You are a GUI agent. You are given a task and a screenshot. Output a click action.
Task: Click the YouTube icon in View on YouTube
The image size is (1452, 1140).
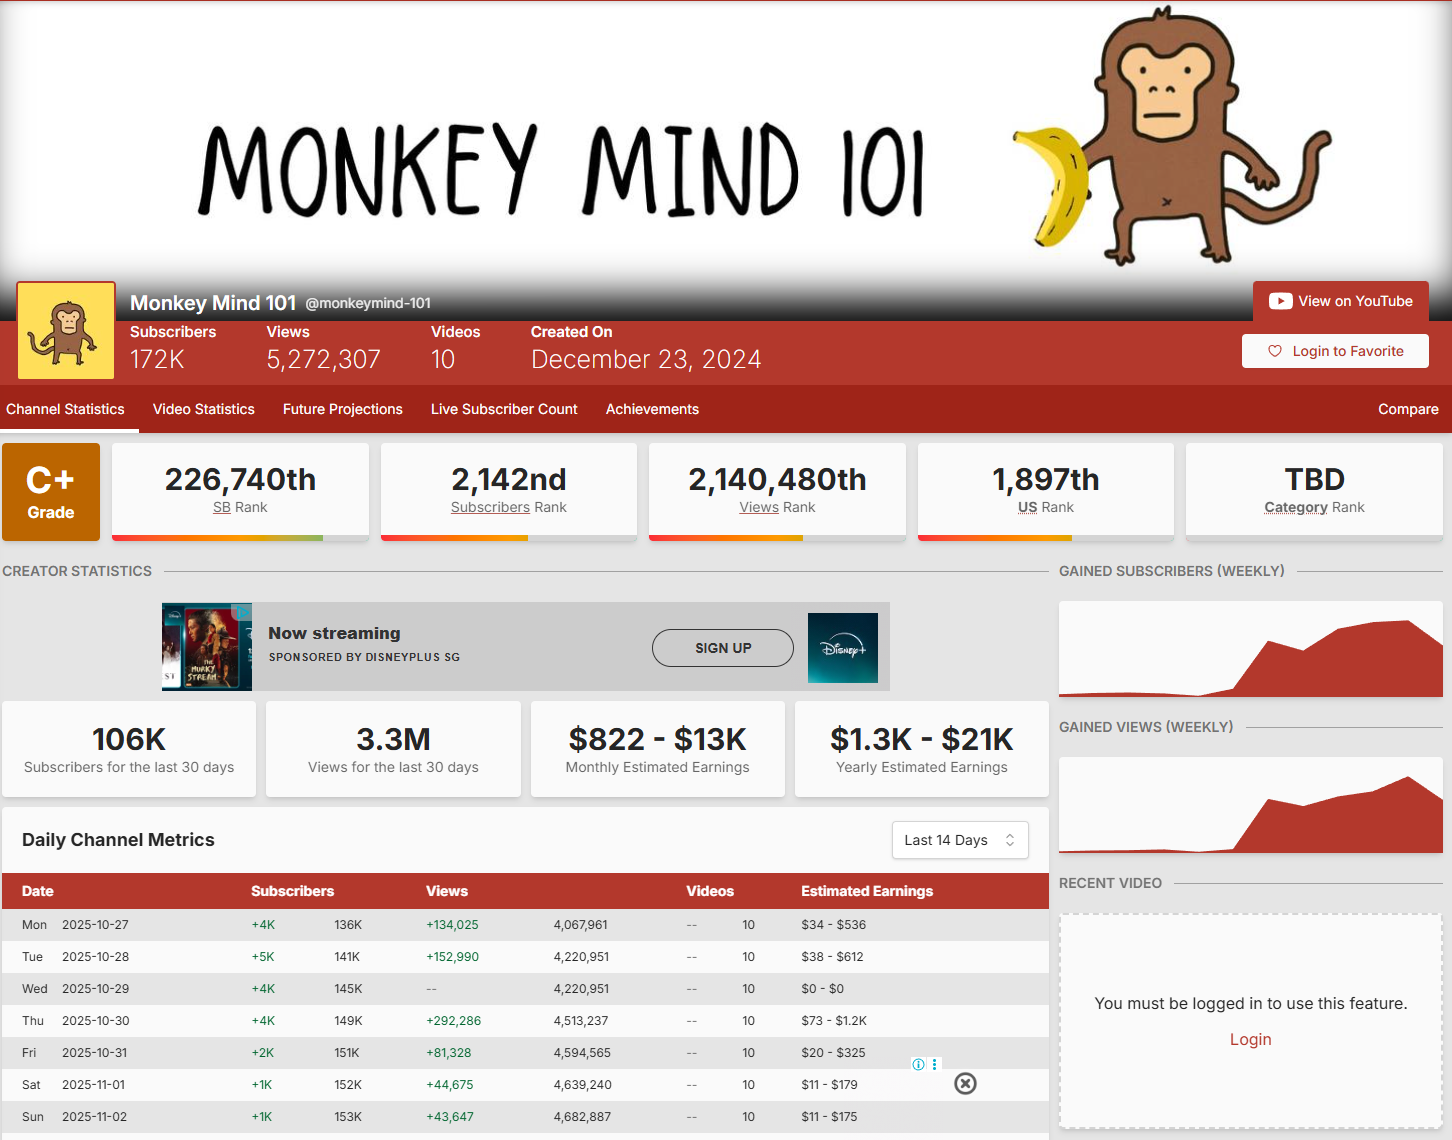(x=1280, y=301)
